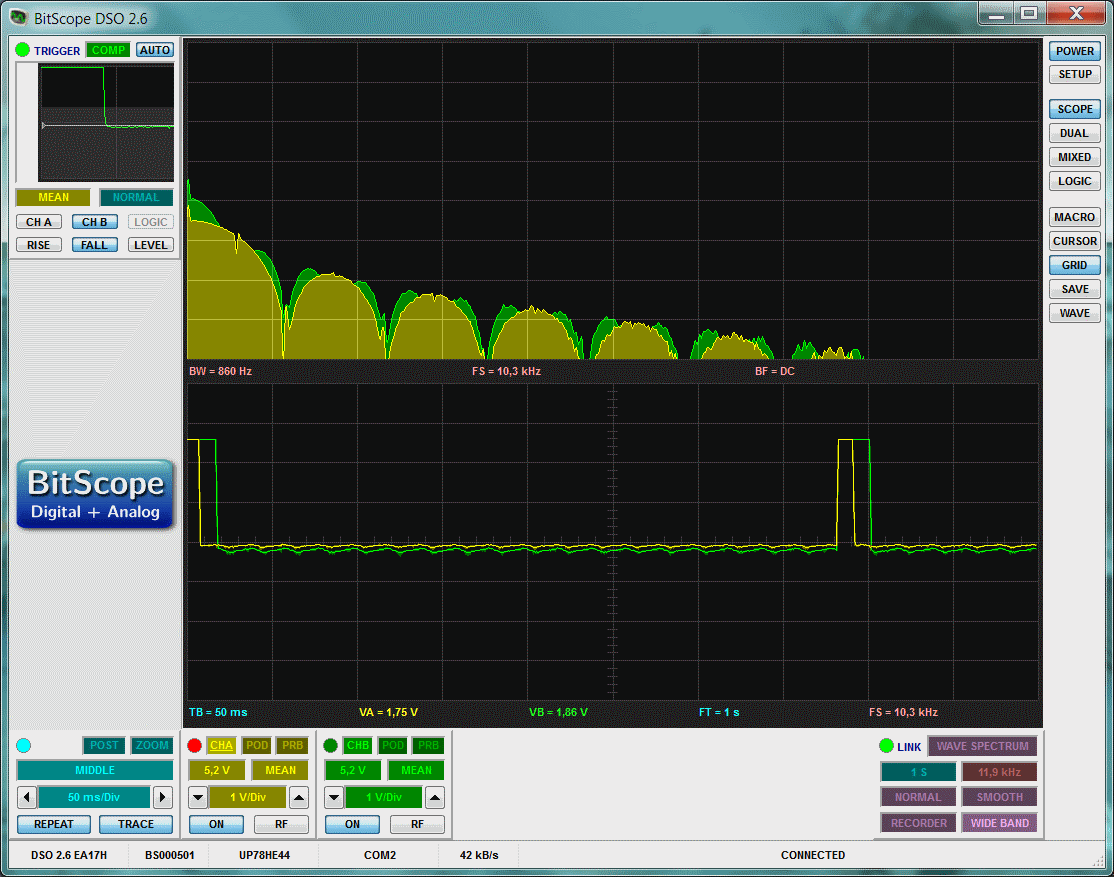Click the green trigger status light

pos(22,50)
